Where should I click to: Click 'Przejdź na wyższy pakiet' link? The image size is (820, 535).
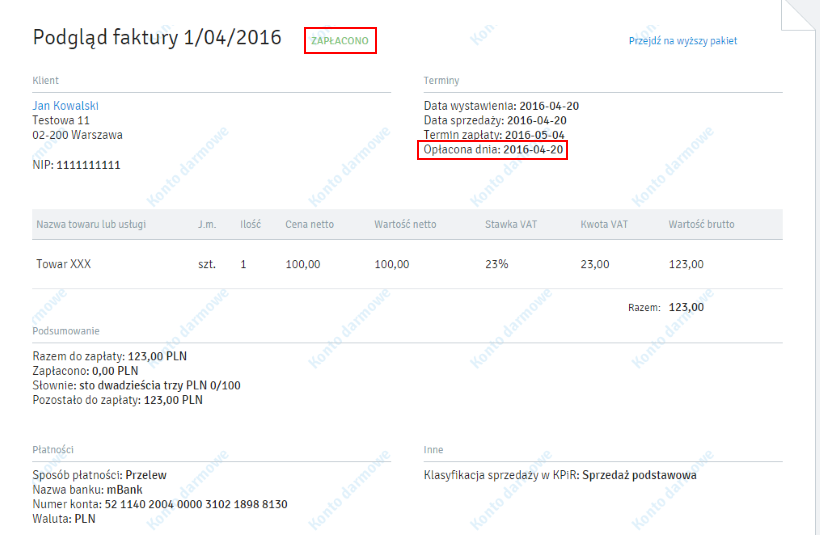[682, 41]
